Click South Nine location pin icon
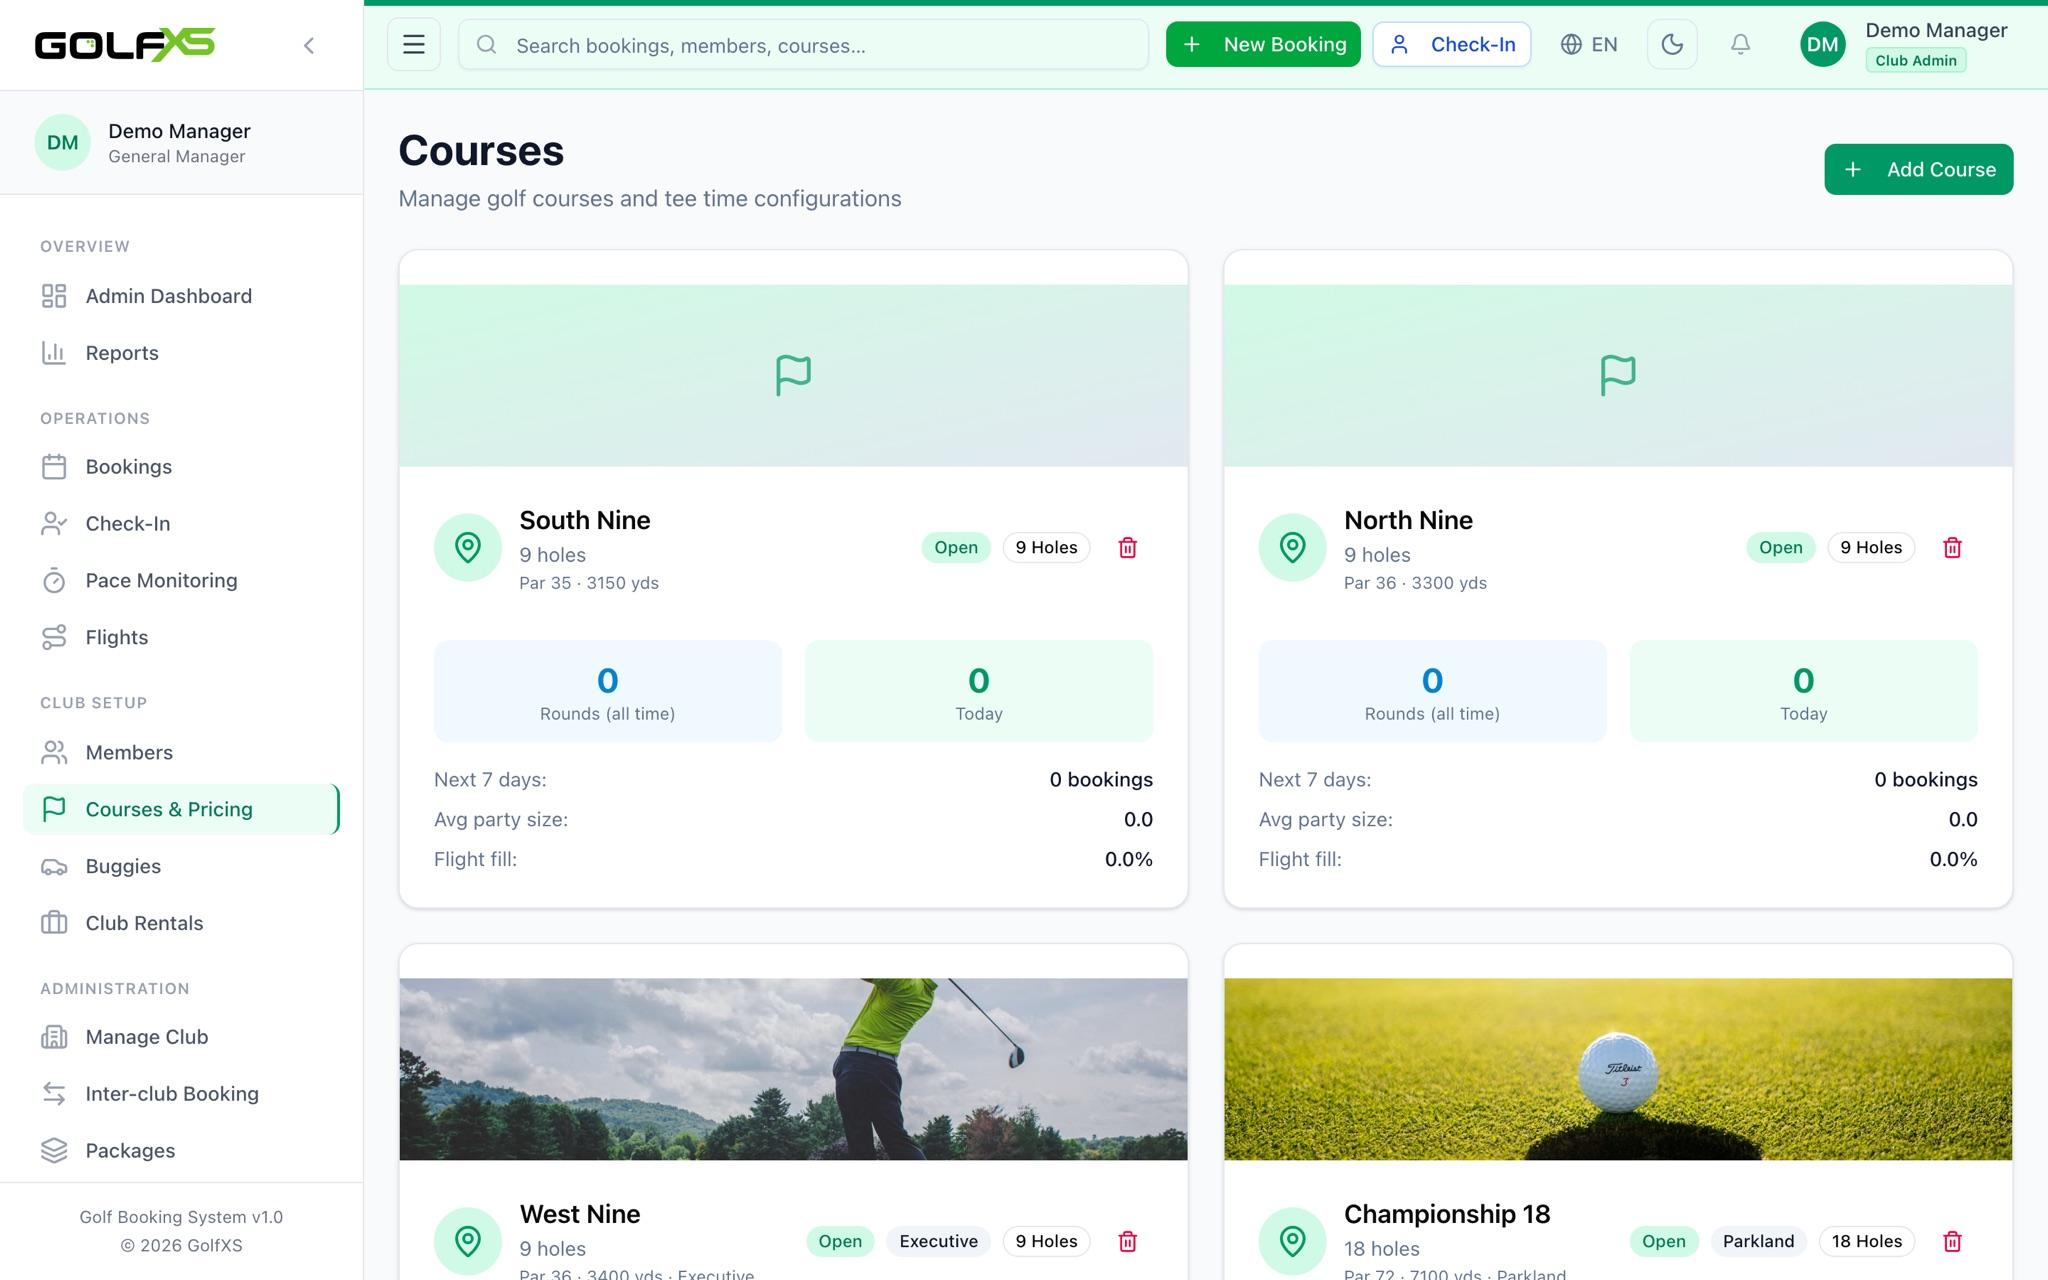The width and height of the screenshot is (2048, 1280). pyautogui.click(x=468, y=548)
